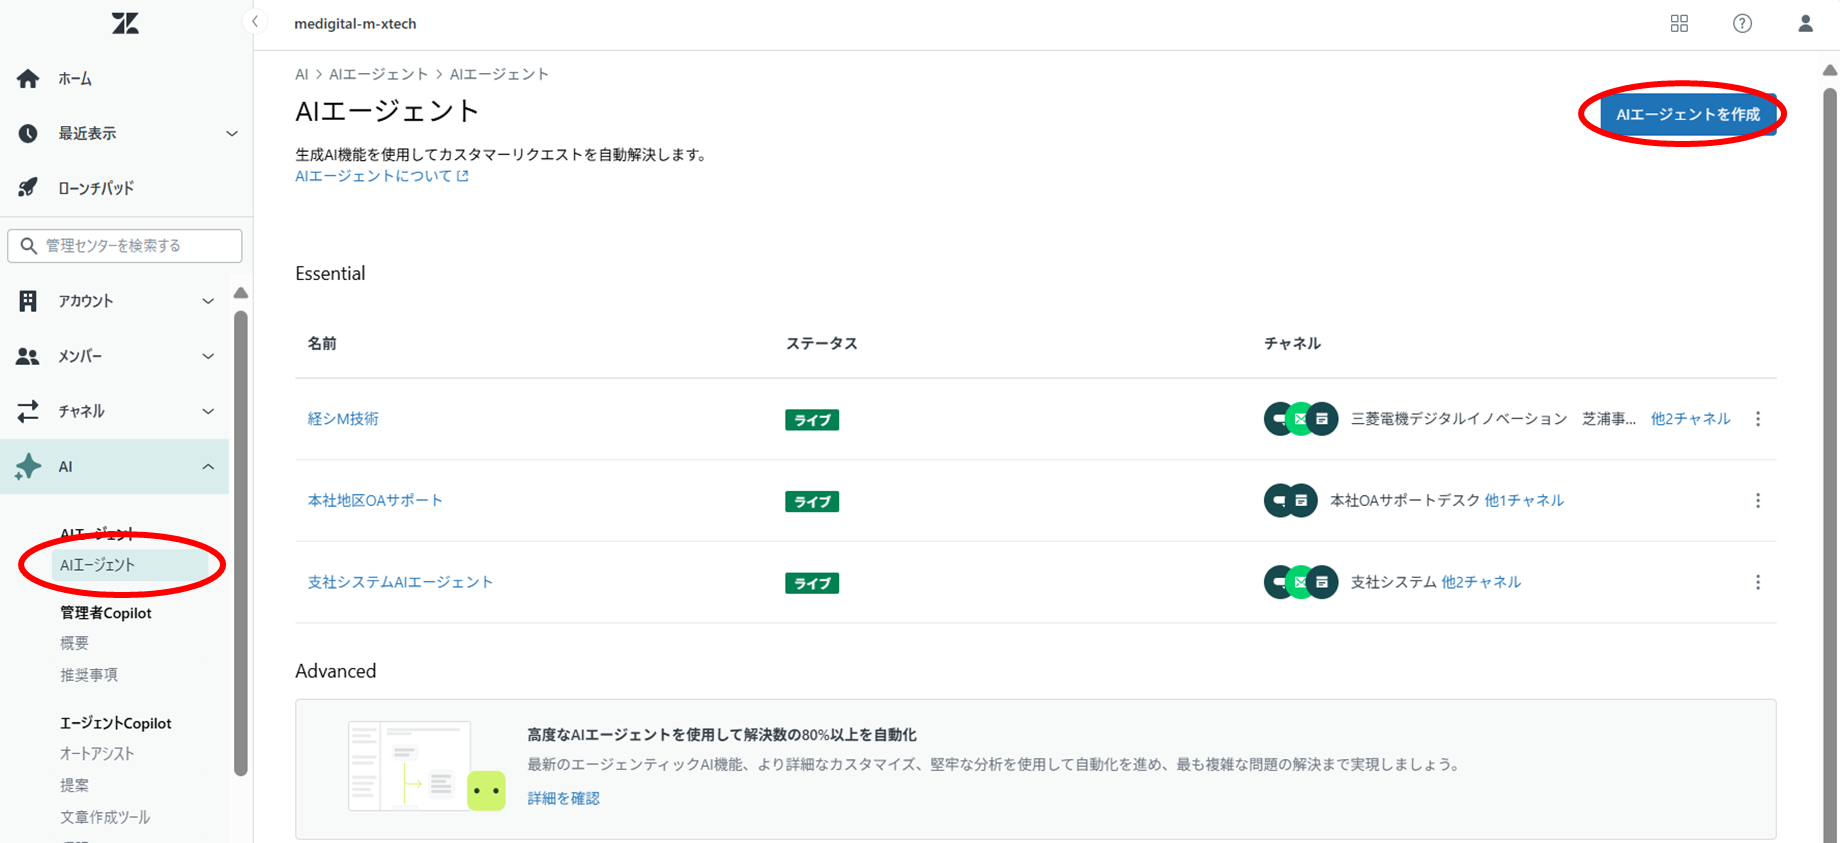Collapse the sidebar with the arrow button

pos(255,22)
